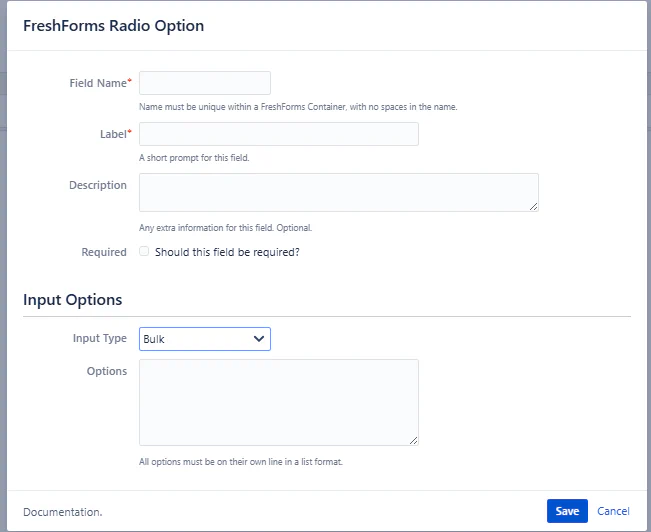Open the Input Type dropdown
This screenshot has height=532, width=651.
point(204,339)
